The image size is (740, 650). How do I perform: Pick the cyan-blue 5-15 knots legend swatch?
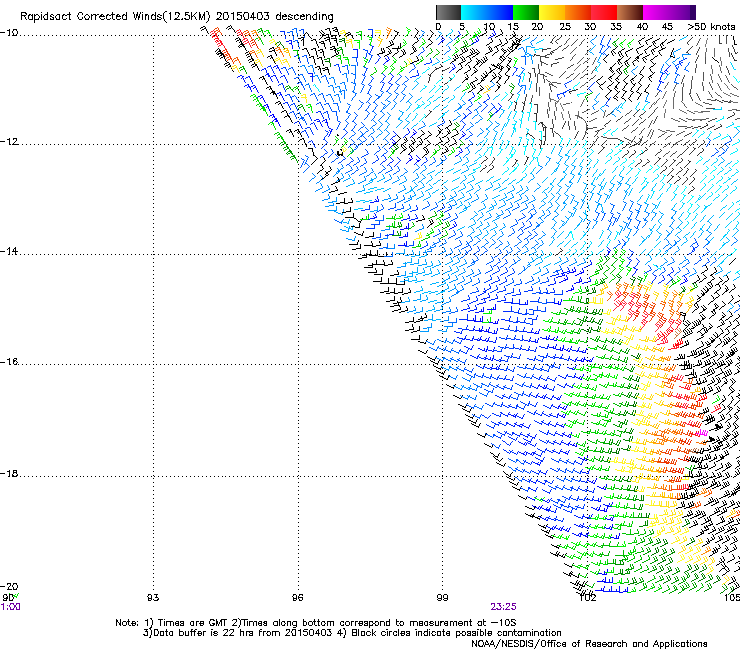tap(487, 12)
